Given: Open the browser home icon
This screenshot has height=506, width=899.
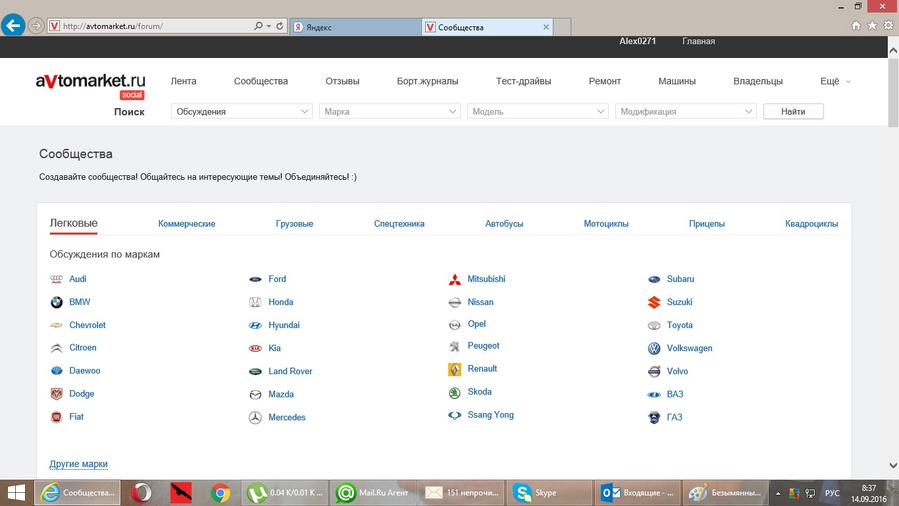Looking at the screenshot, I should coord(856,25).
